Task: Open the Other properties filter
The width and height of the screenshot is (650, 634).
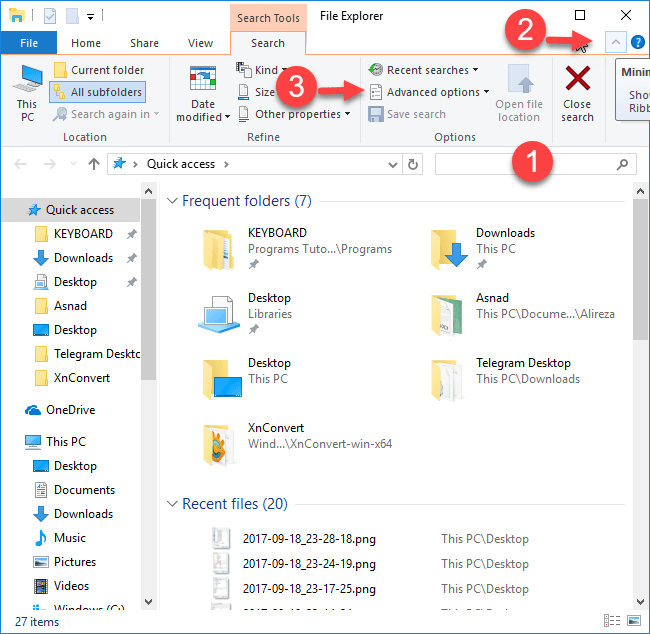Action: [x=295, y=114]
